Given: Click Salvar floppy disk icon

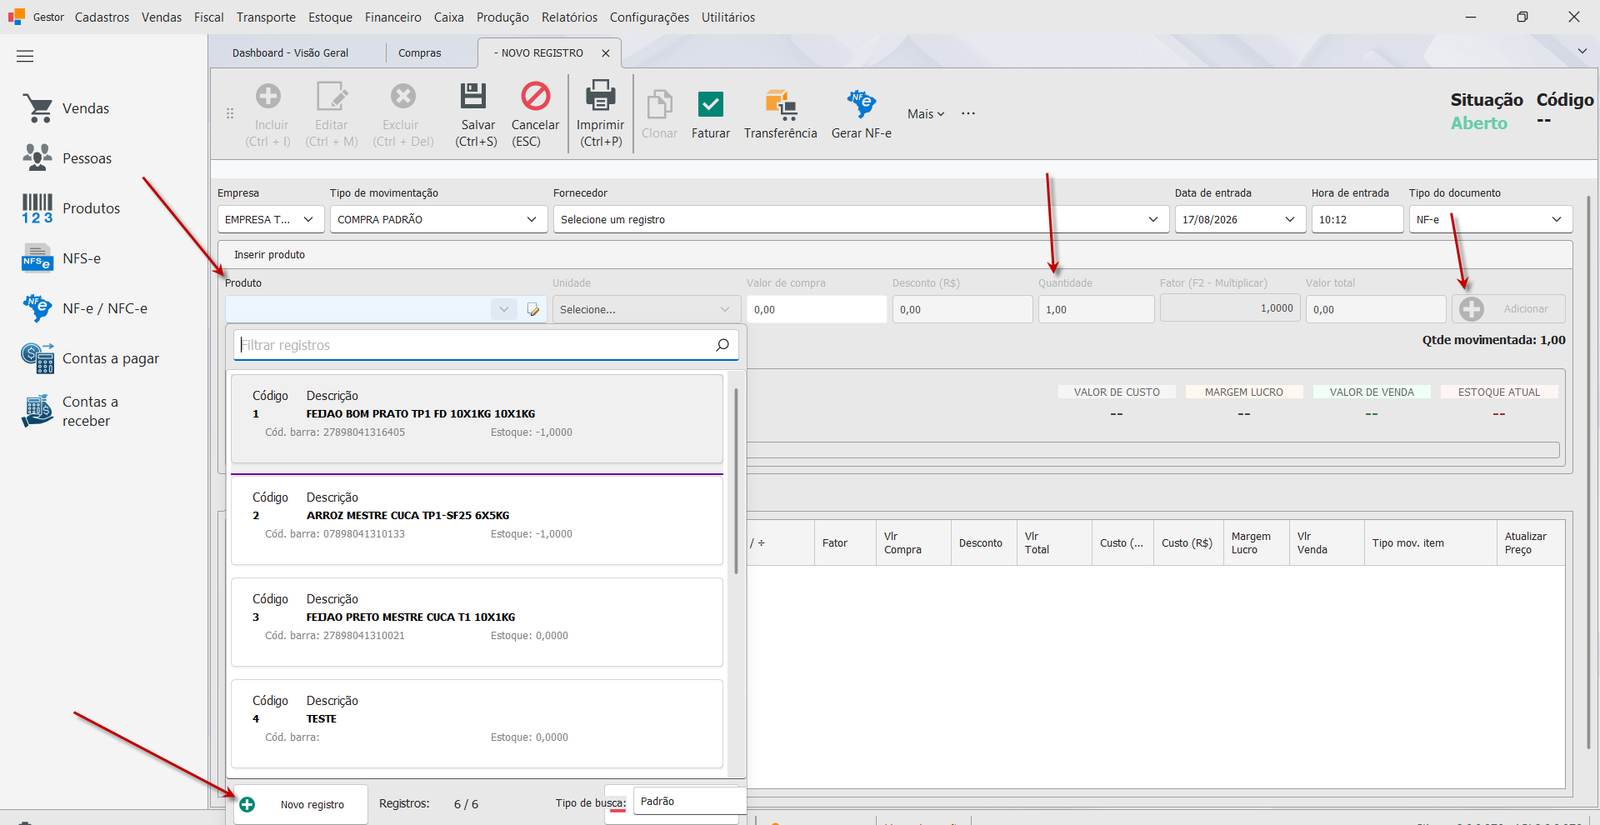Looking at the screenshot, I should coord(473,96).
